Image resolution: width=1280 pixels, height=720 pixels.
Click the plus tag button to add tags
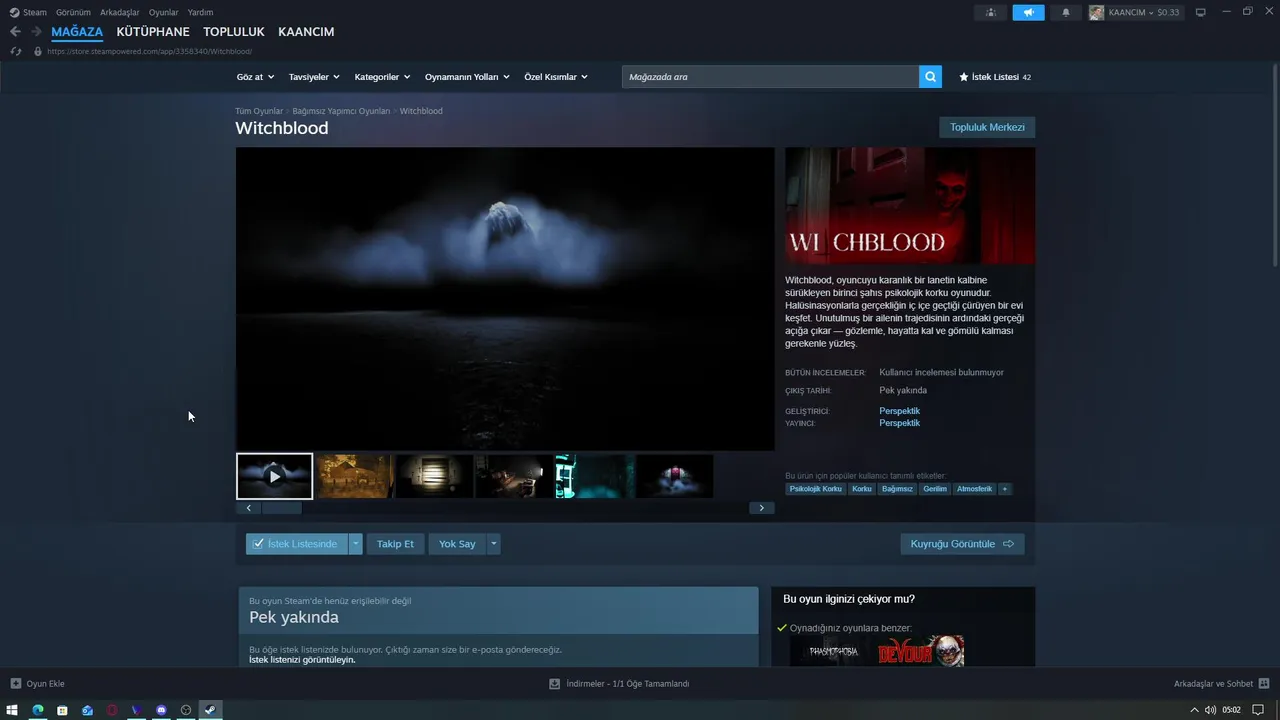(x=1005, y=489)
